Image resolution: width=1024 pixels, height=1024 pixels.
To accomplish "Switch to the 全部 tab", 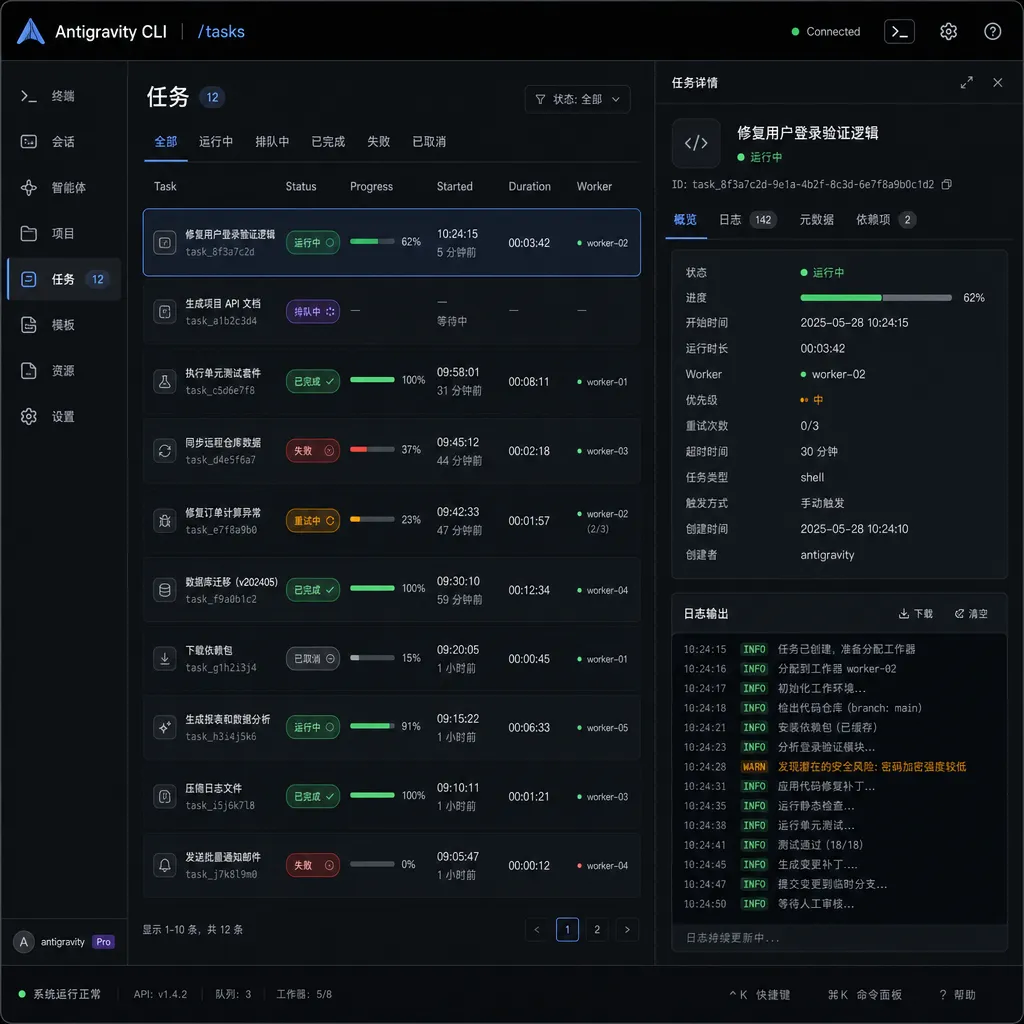I will (166, 142).
